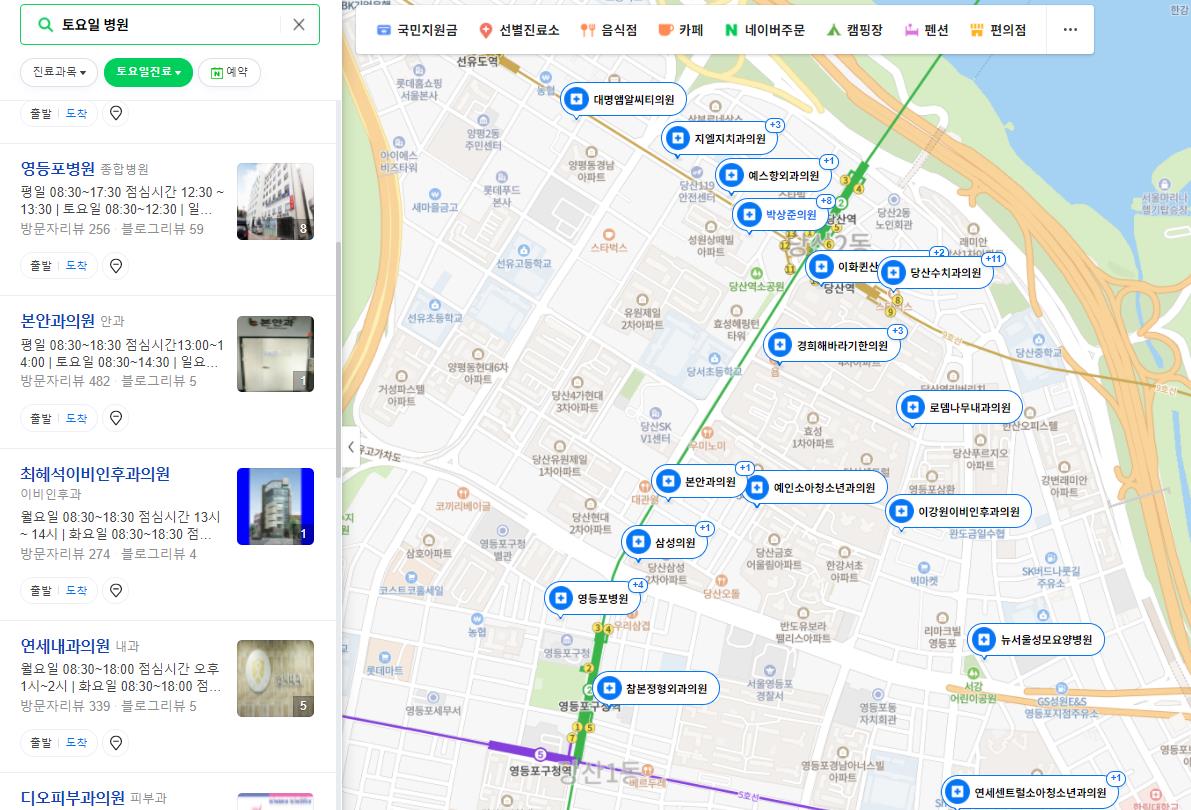Select the 삼성의원 map marker
This screenshot has height=810, width=1191.
click(665, 543)
